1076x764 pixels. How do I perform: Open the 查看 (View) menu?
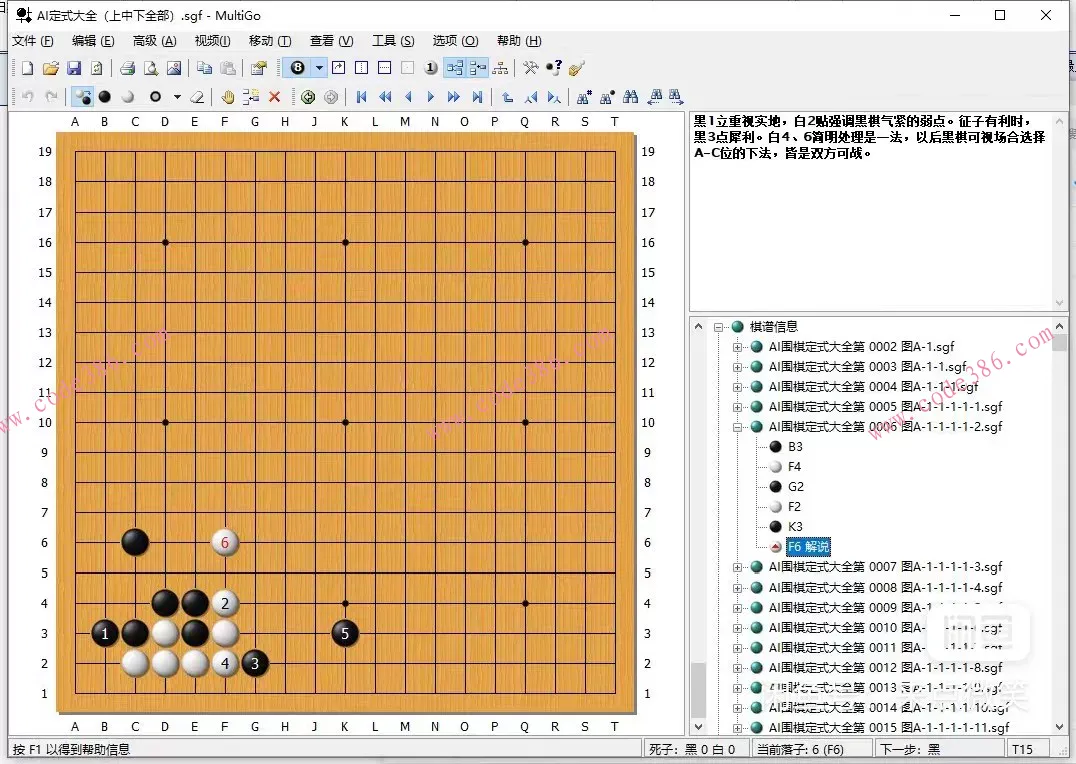[330, 41]
